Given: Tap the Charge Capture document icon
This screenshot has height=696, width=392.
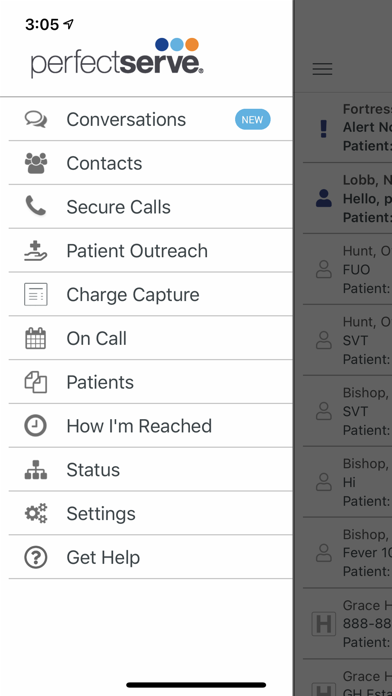Looking at the screenshot, I should 36,295.
